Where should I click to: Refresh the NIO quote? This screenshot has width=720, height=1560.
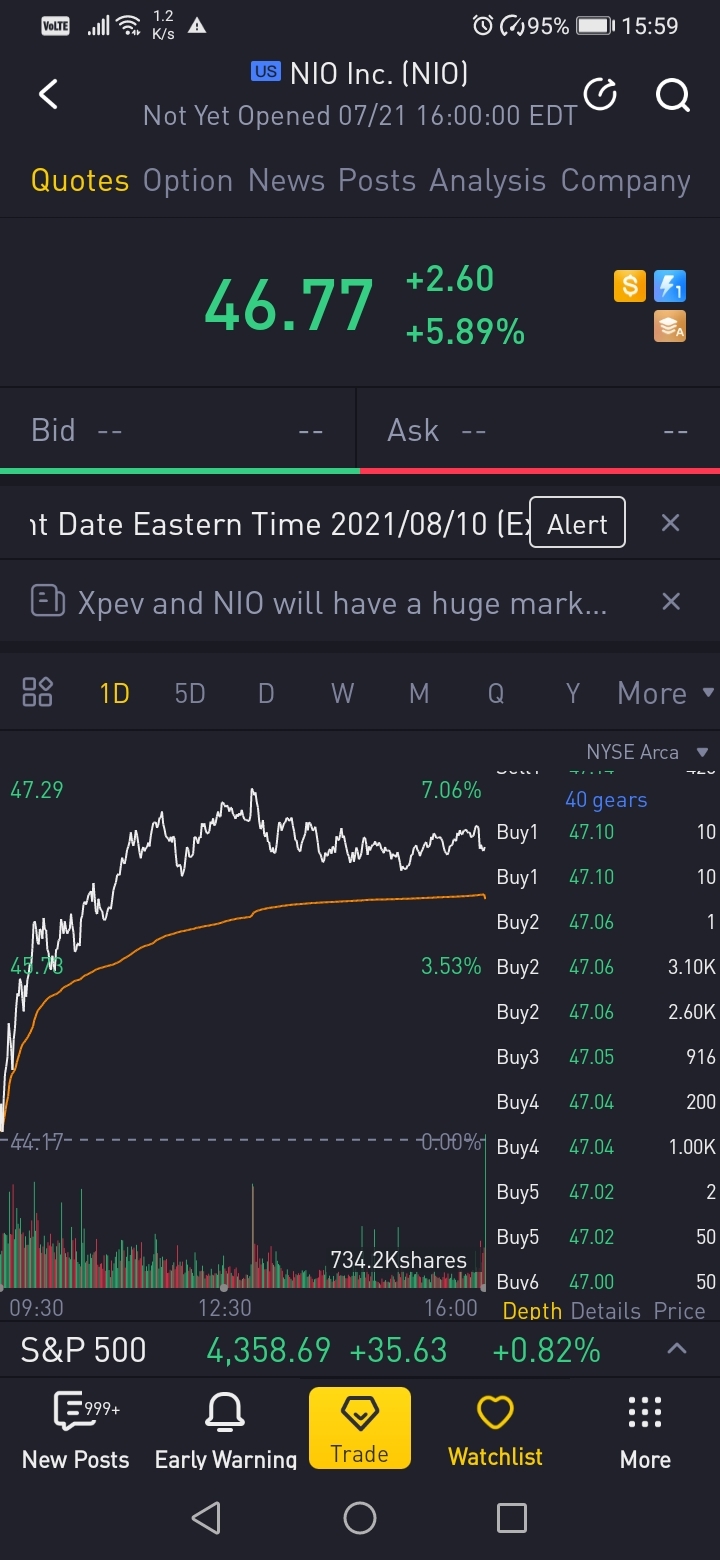click(x=600, y=95)
